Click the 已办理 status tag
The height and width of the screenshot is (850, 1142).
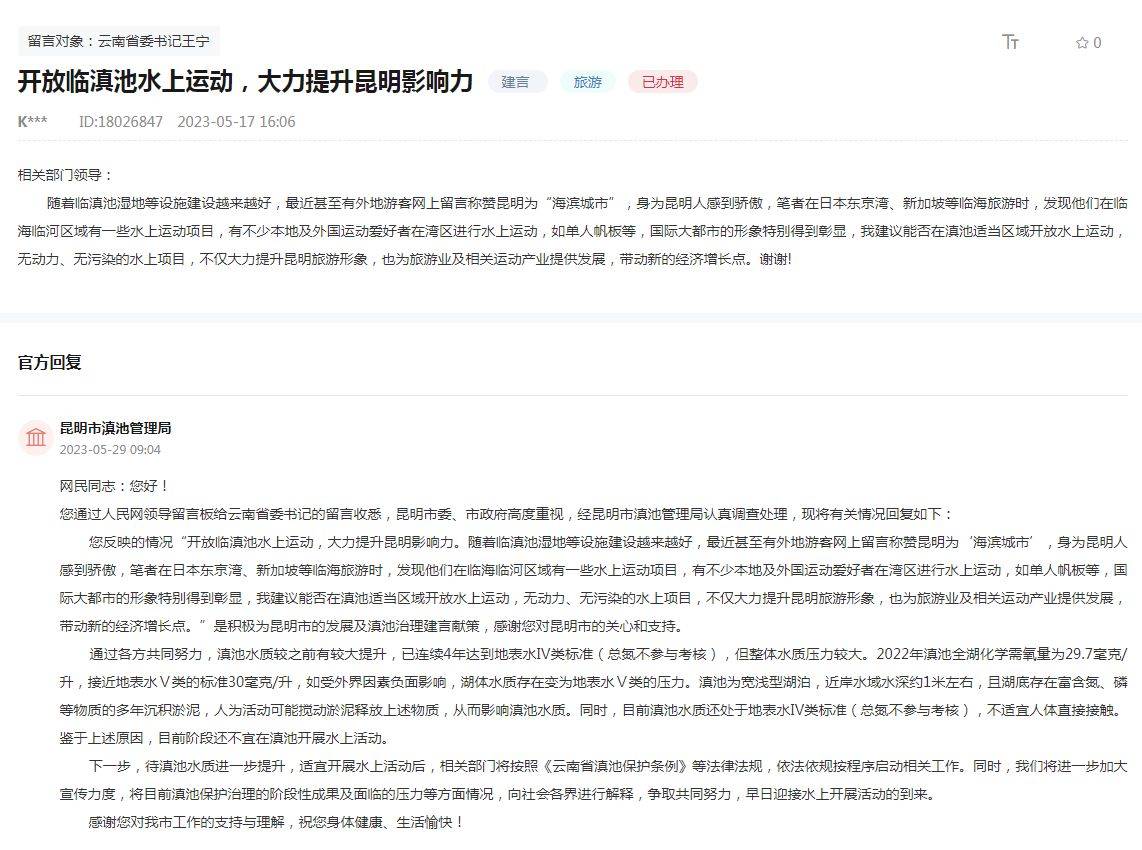point(662,82)
